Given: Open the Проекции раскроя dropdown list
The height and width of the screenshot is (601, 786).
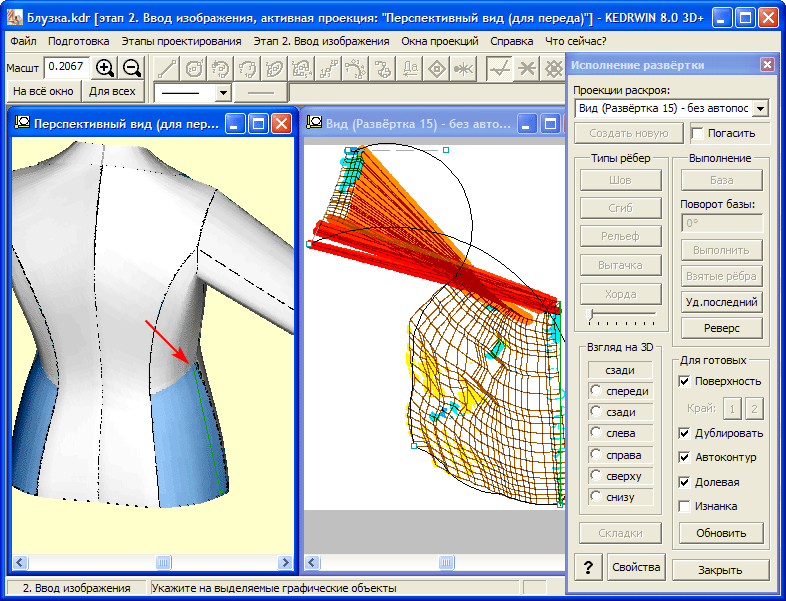Looking at the screenshot, I should [x=760, y=108].
